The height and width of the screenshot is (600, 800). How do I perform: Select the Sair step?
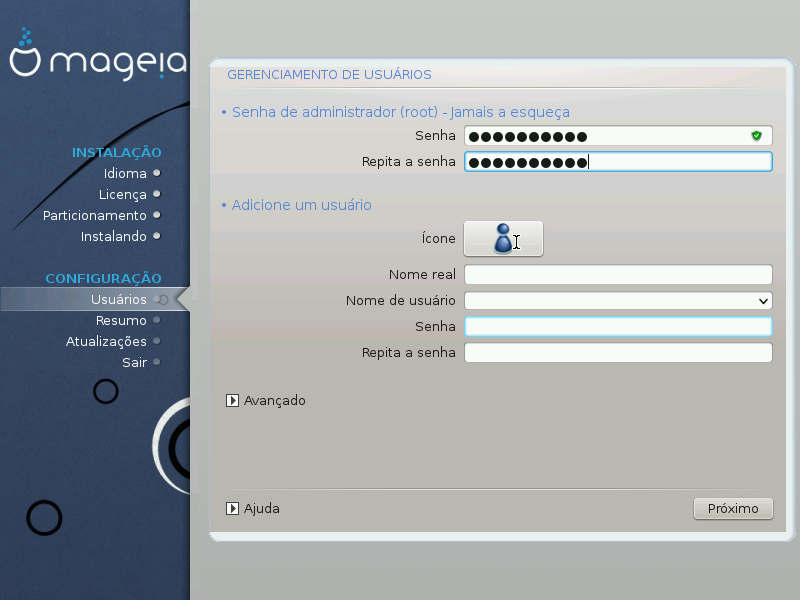tap(141, 362)
